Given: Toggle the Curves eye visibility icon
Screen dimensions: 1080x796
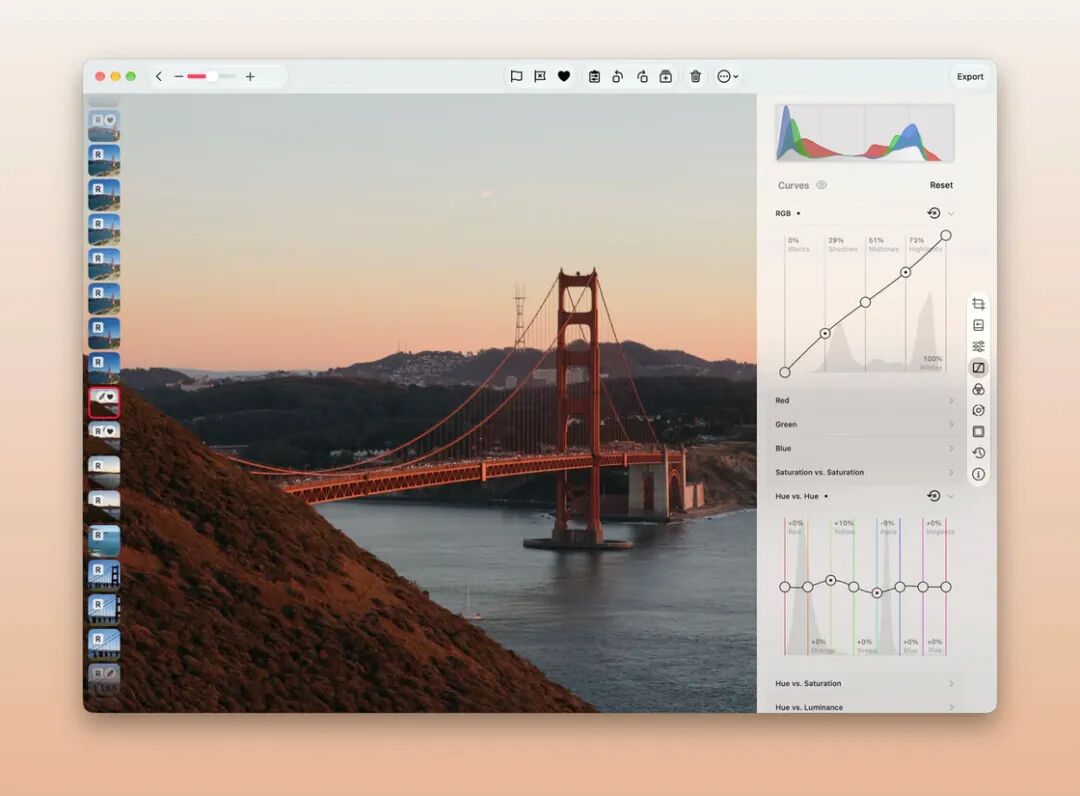Looking at the screenshot, I should pos(822,185).
